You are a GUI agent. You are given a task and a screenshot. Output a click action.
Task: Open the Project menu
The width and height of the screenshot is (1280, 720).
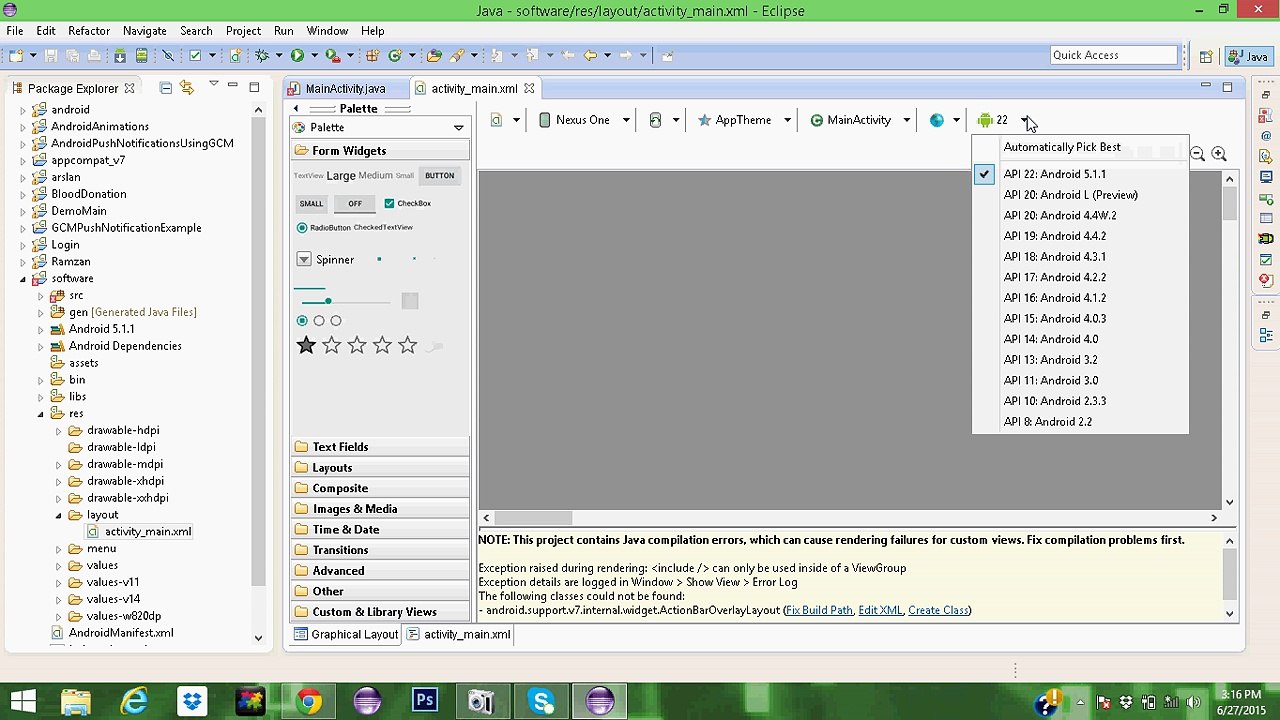pyautogui.click(x=243, y=31)
